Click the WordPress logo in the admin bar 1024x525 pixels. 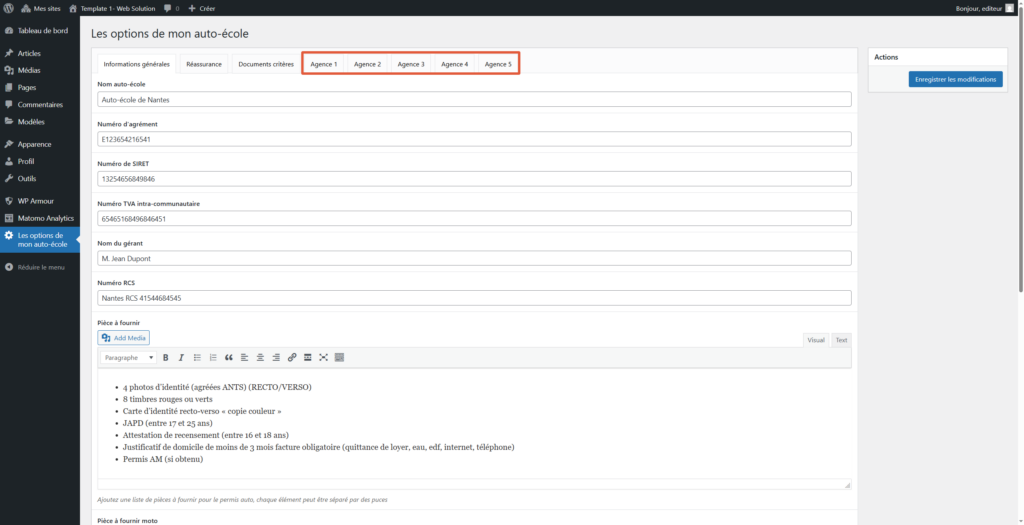9,7
